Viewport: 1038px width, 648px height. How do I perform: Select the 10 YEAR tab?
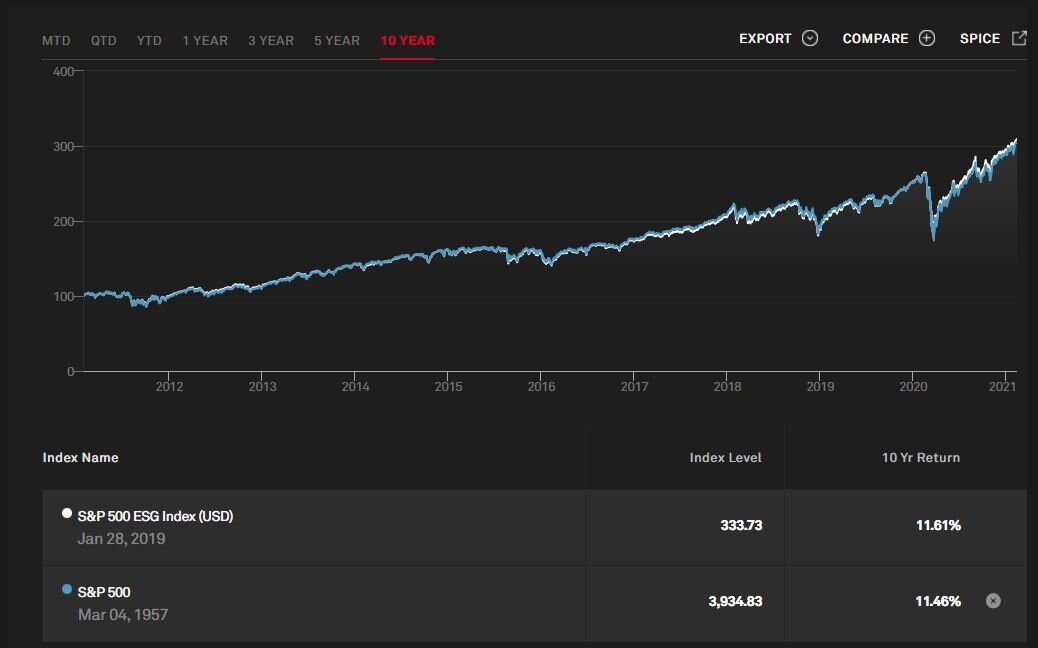pos(408,41)
